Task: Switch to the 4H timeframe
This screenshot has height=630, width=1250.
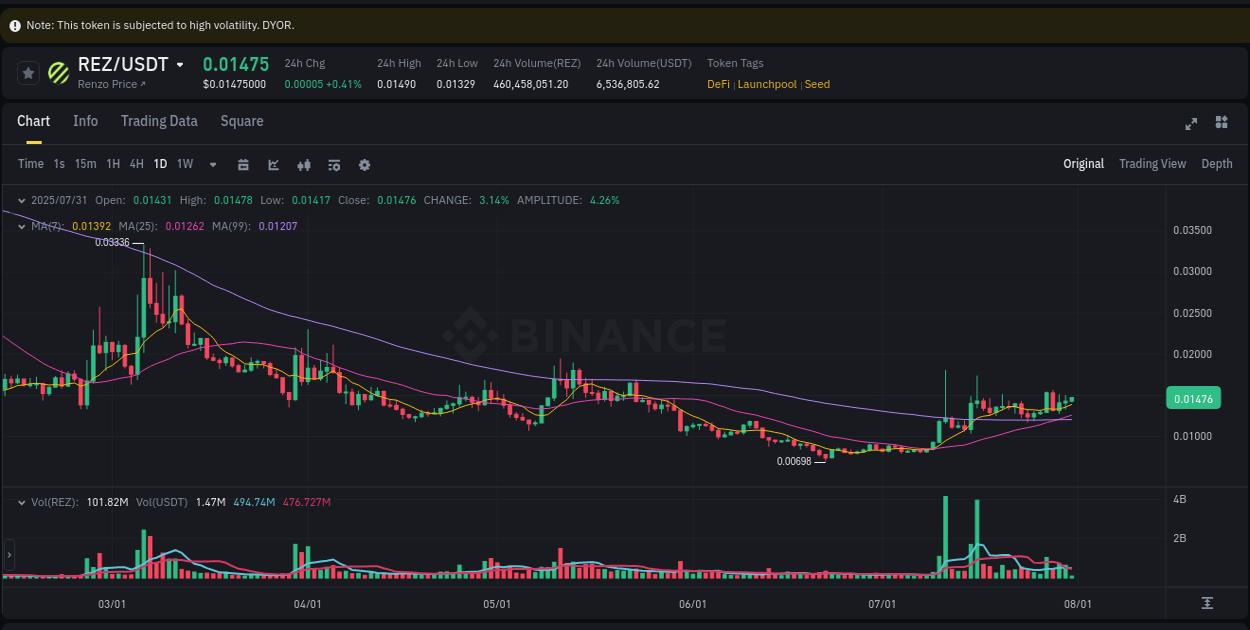Action: 136,164
